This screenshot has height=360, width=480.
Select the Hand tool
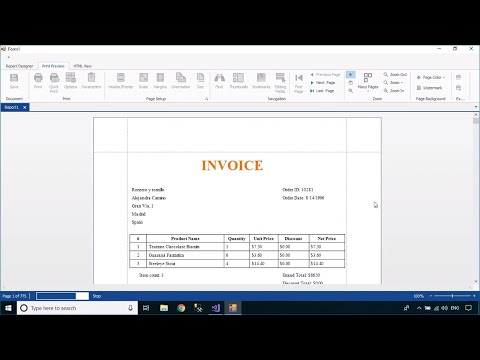pos(351,83)
